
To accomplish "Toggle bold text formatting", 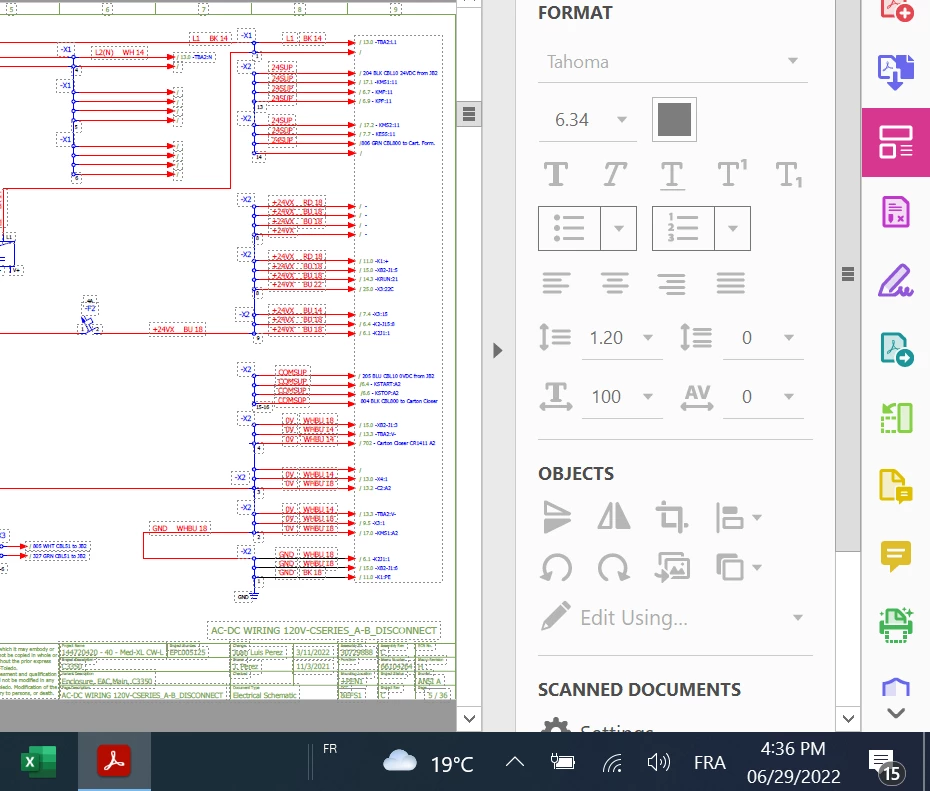I will pos(556,174).
